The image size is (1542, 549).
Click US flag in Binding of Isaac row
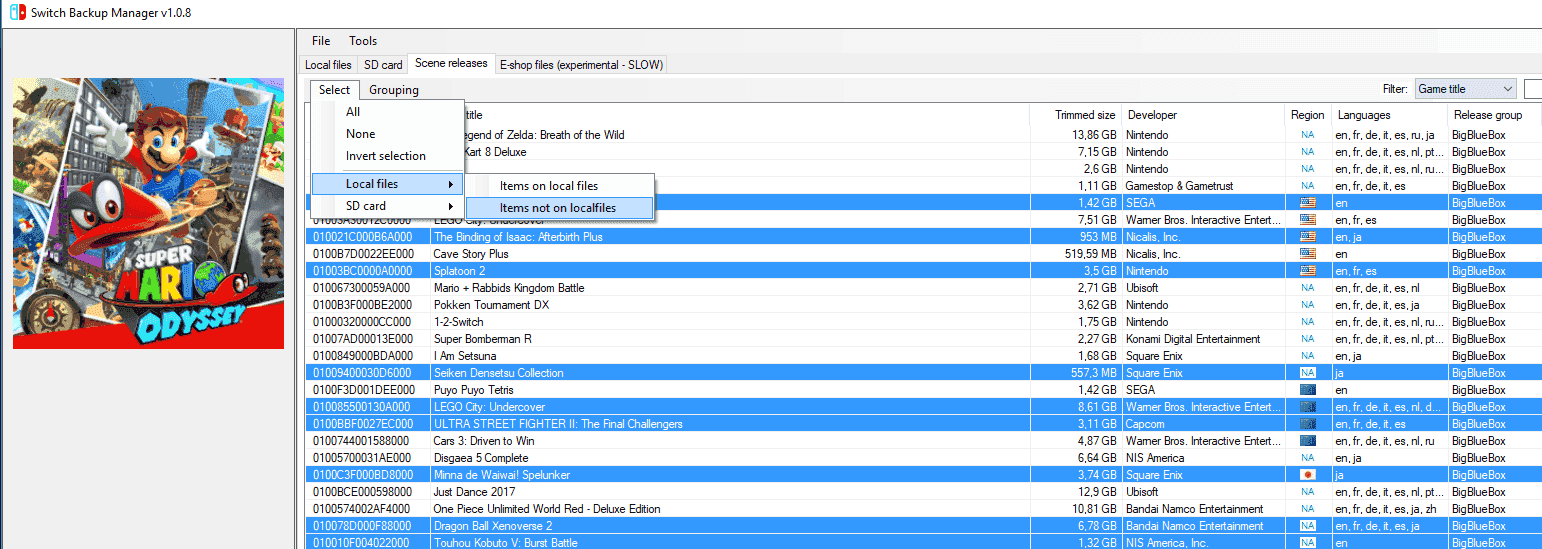click(1307, 237)
